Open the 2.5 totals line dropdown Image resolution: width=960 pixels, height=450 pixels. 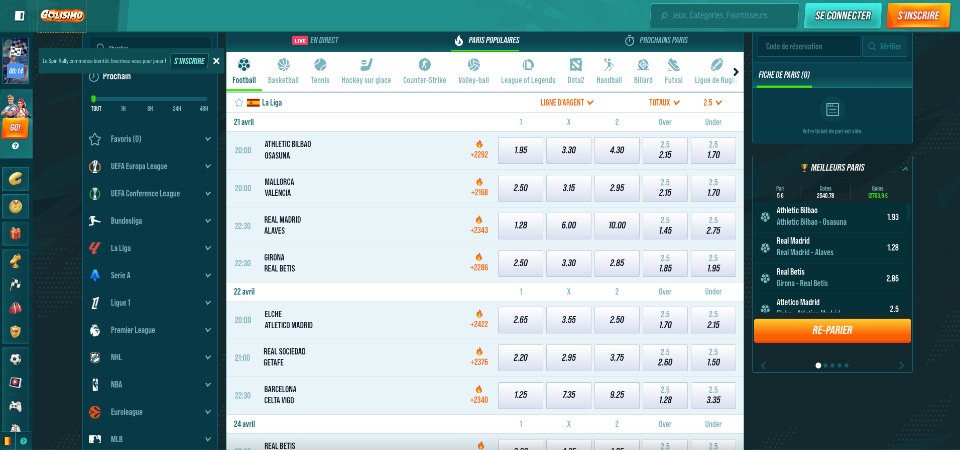713,103
